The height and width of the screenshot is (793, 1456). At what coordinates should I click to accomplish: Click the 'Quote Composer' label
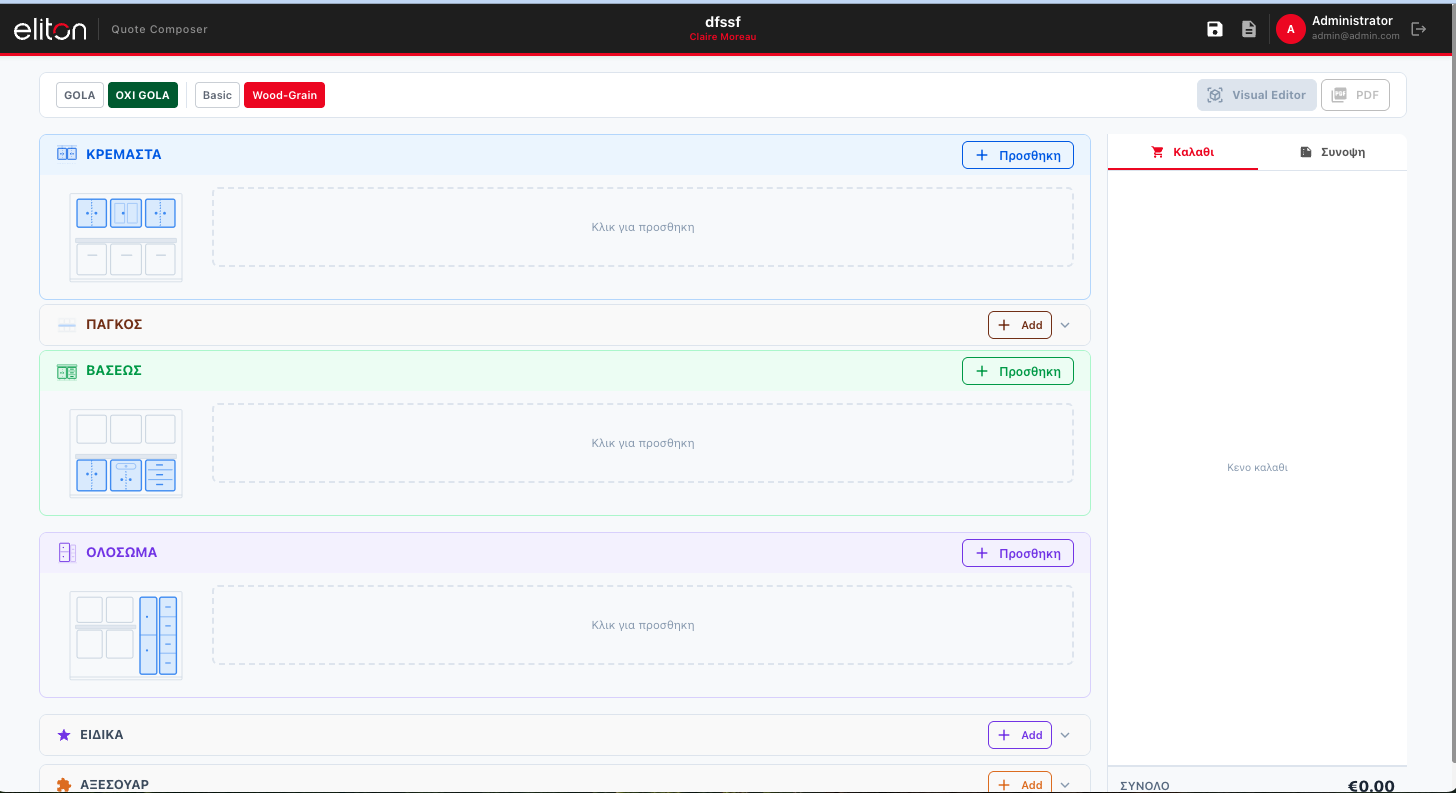[160, 30]
